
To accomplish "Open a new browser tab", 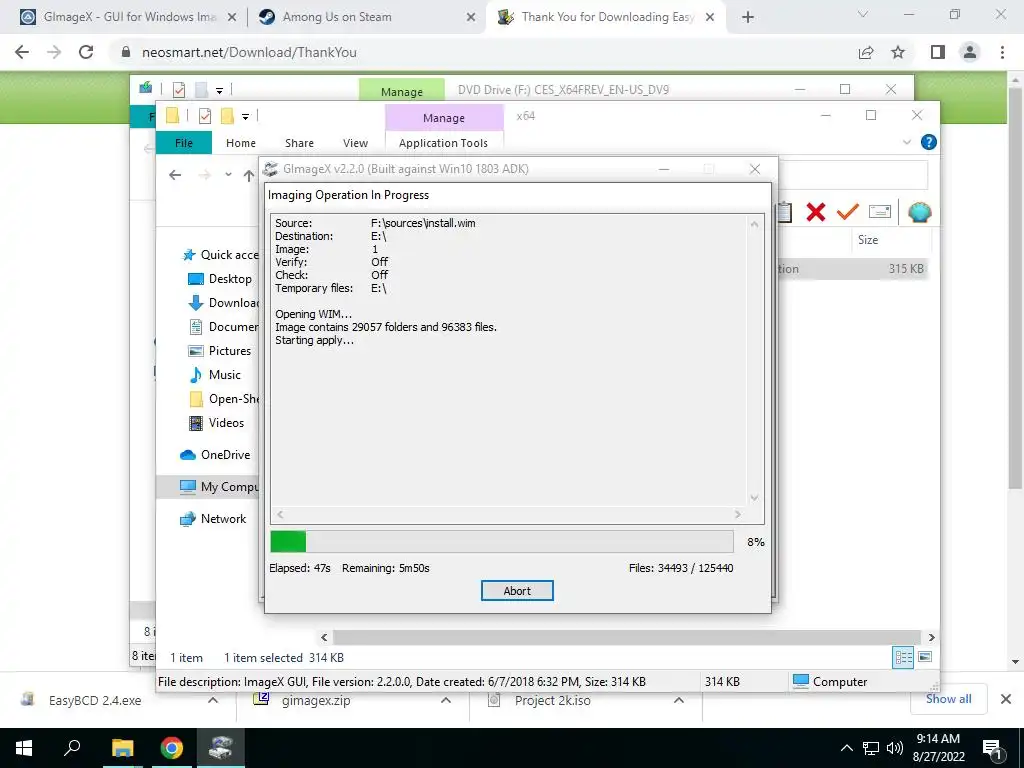I will [748, 18].
